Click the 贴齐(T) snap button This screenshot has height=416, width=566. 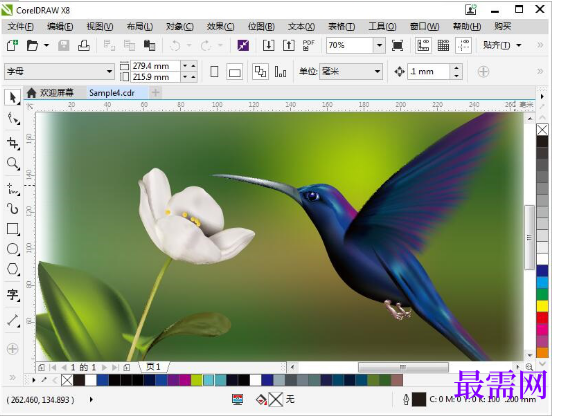coord(502,45)
